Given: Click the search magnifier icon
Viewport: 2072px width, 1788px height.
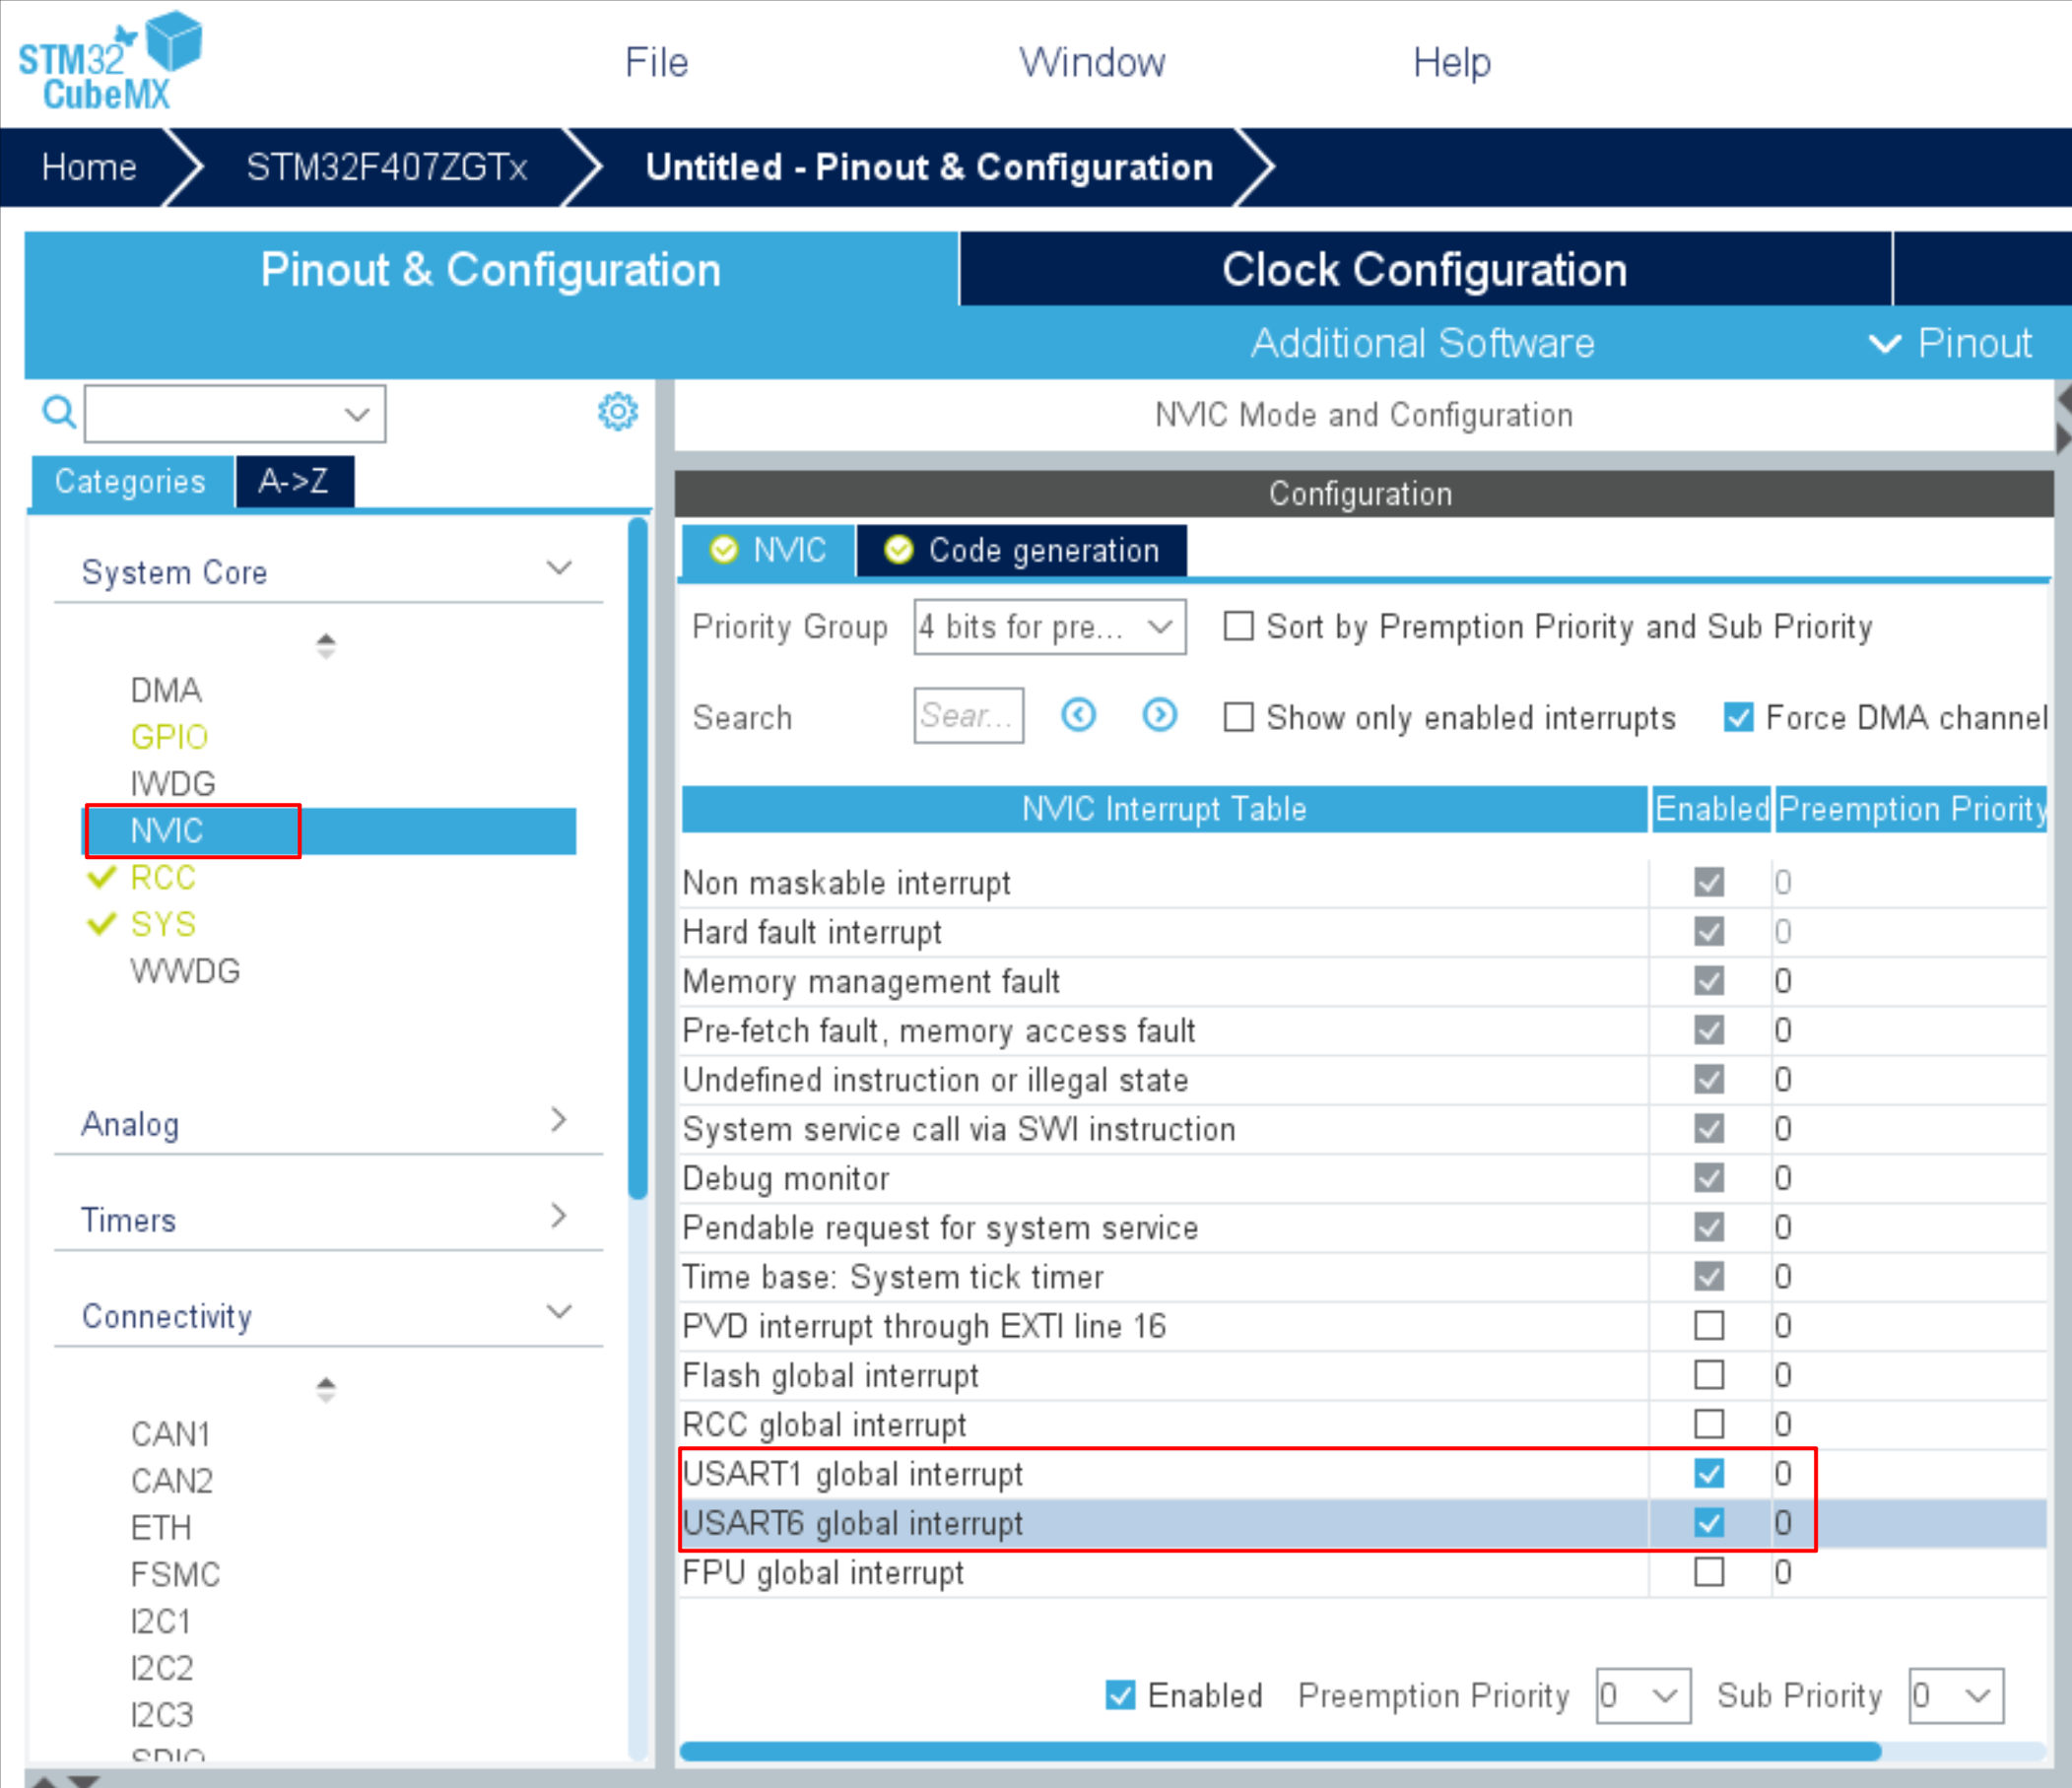Looking at the screenshot, I should tap(58, 412).
